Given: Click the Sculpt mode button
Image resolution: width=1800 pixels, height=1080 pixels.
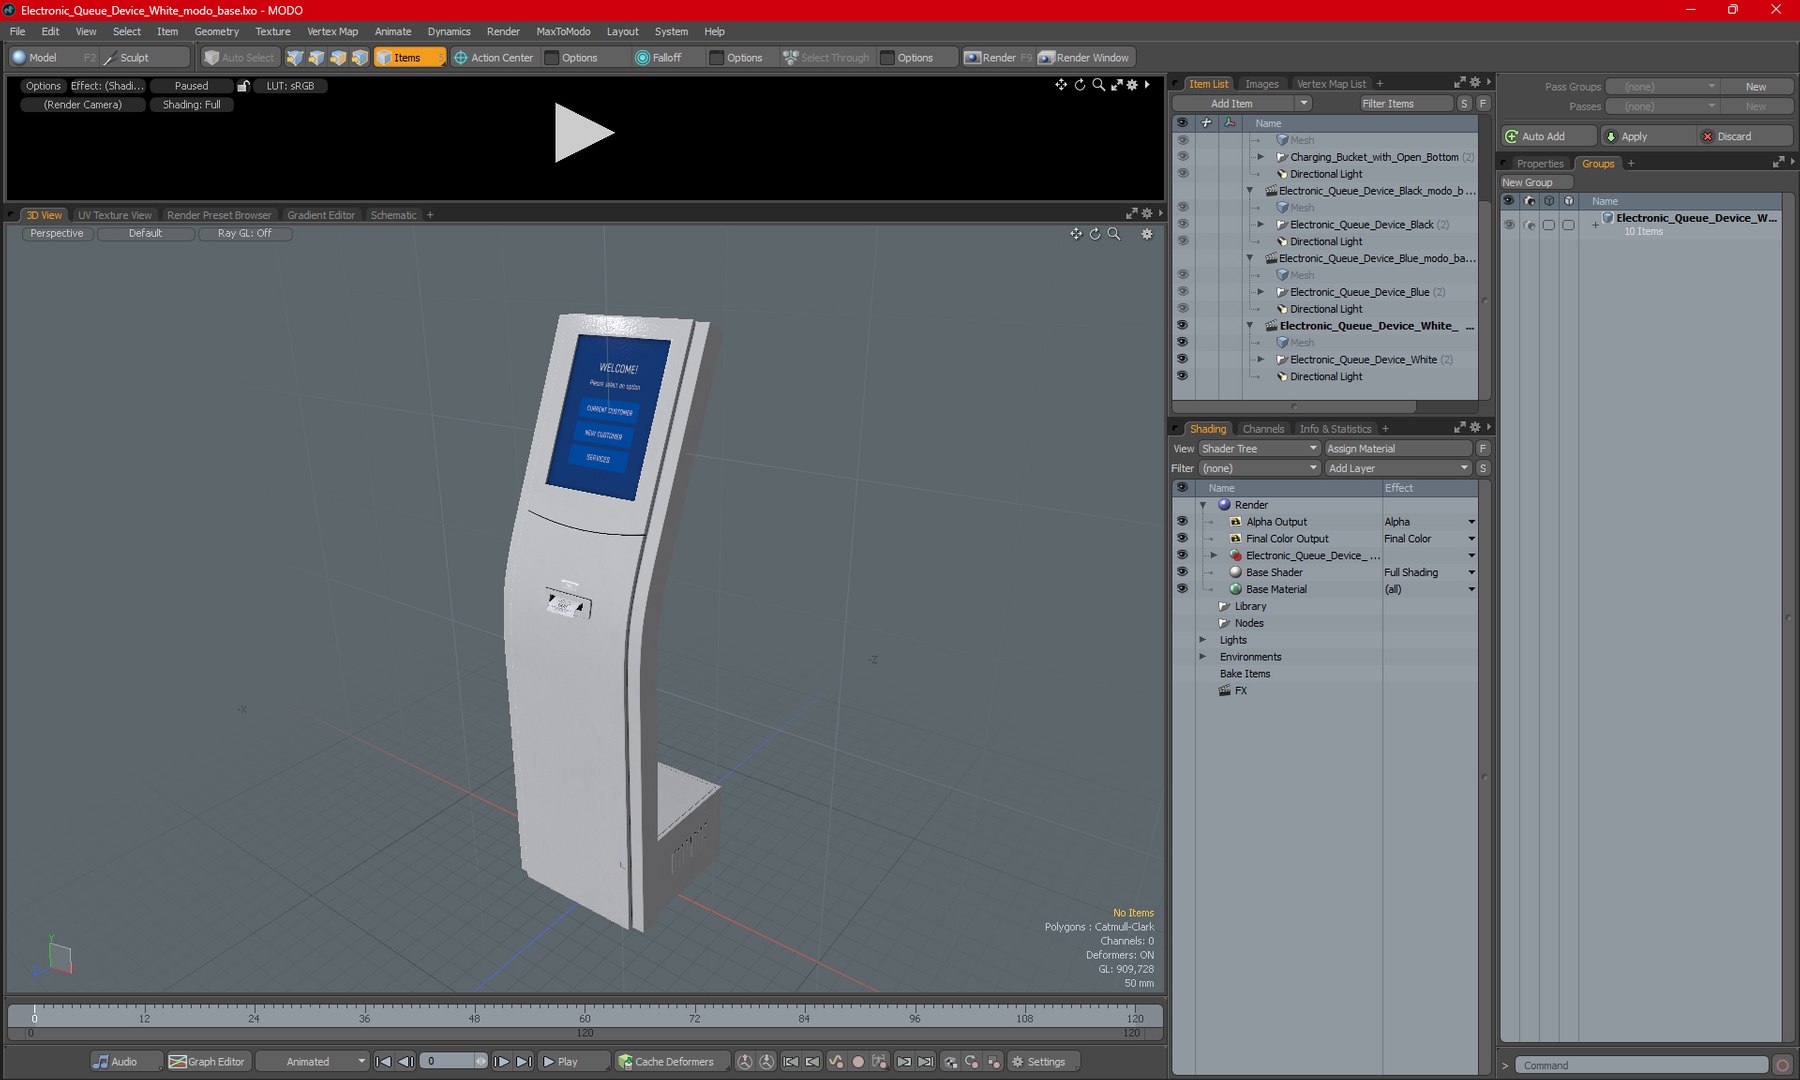Looking at the screenshot, I should (145, 58).
